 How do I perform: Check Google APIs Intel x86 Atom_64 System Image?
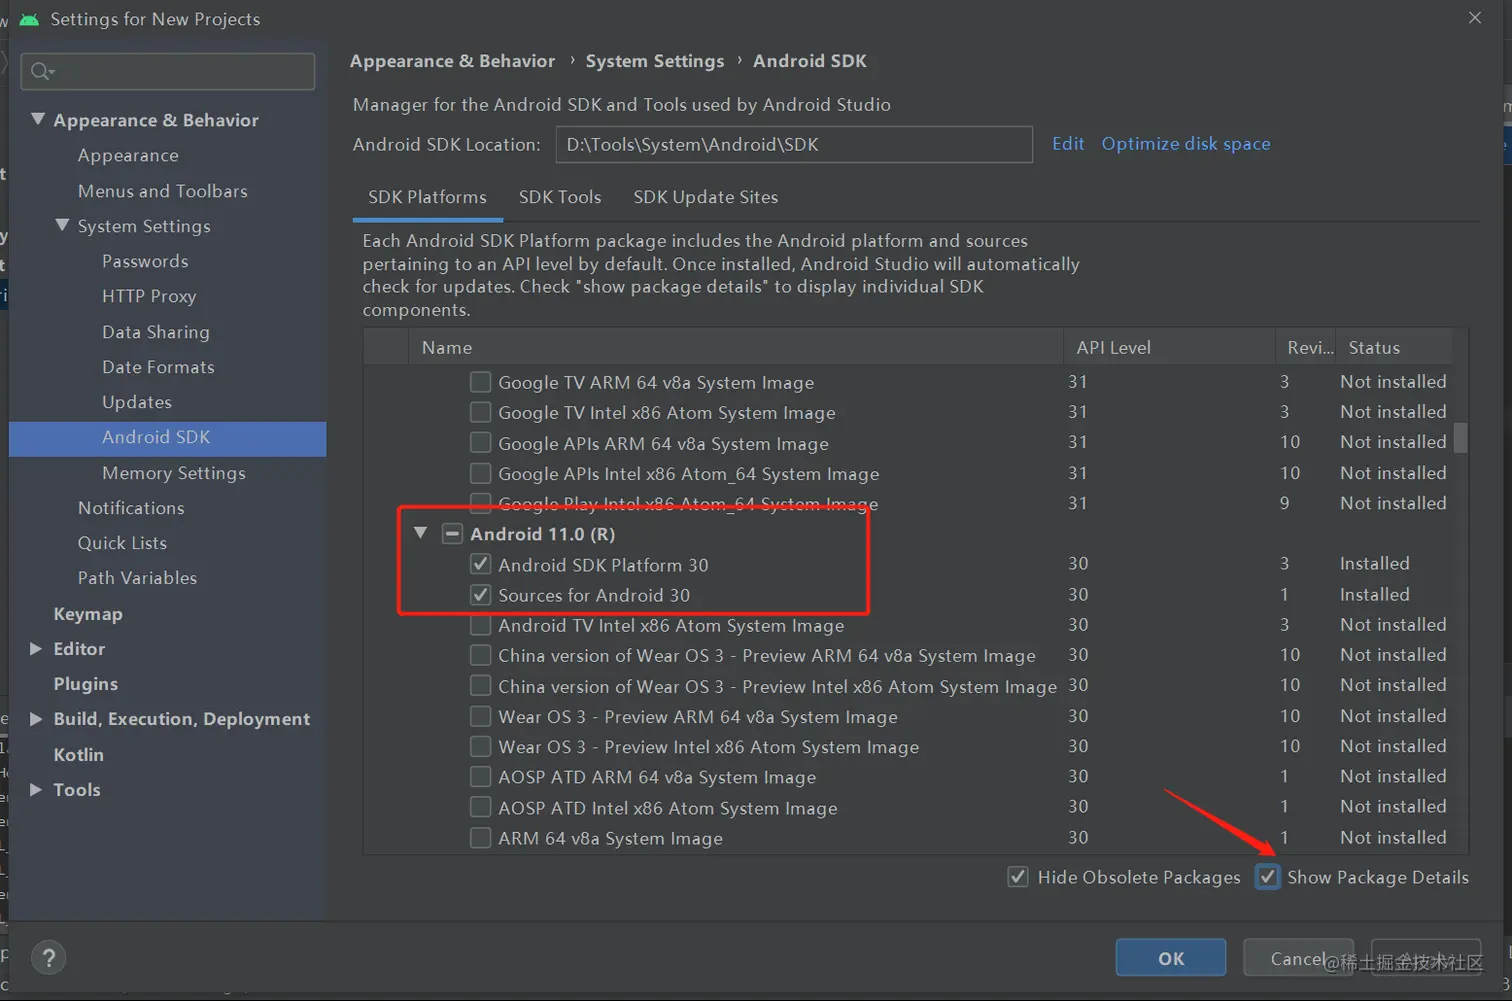tap(481, 473)
